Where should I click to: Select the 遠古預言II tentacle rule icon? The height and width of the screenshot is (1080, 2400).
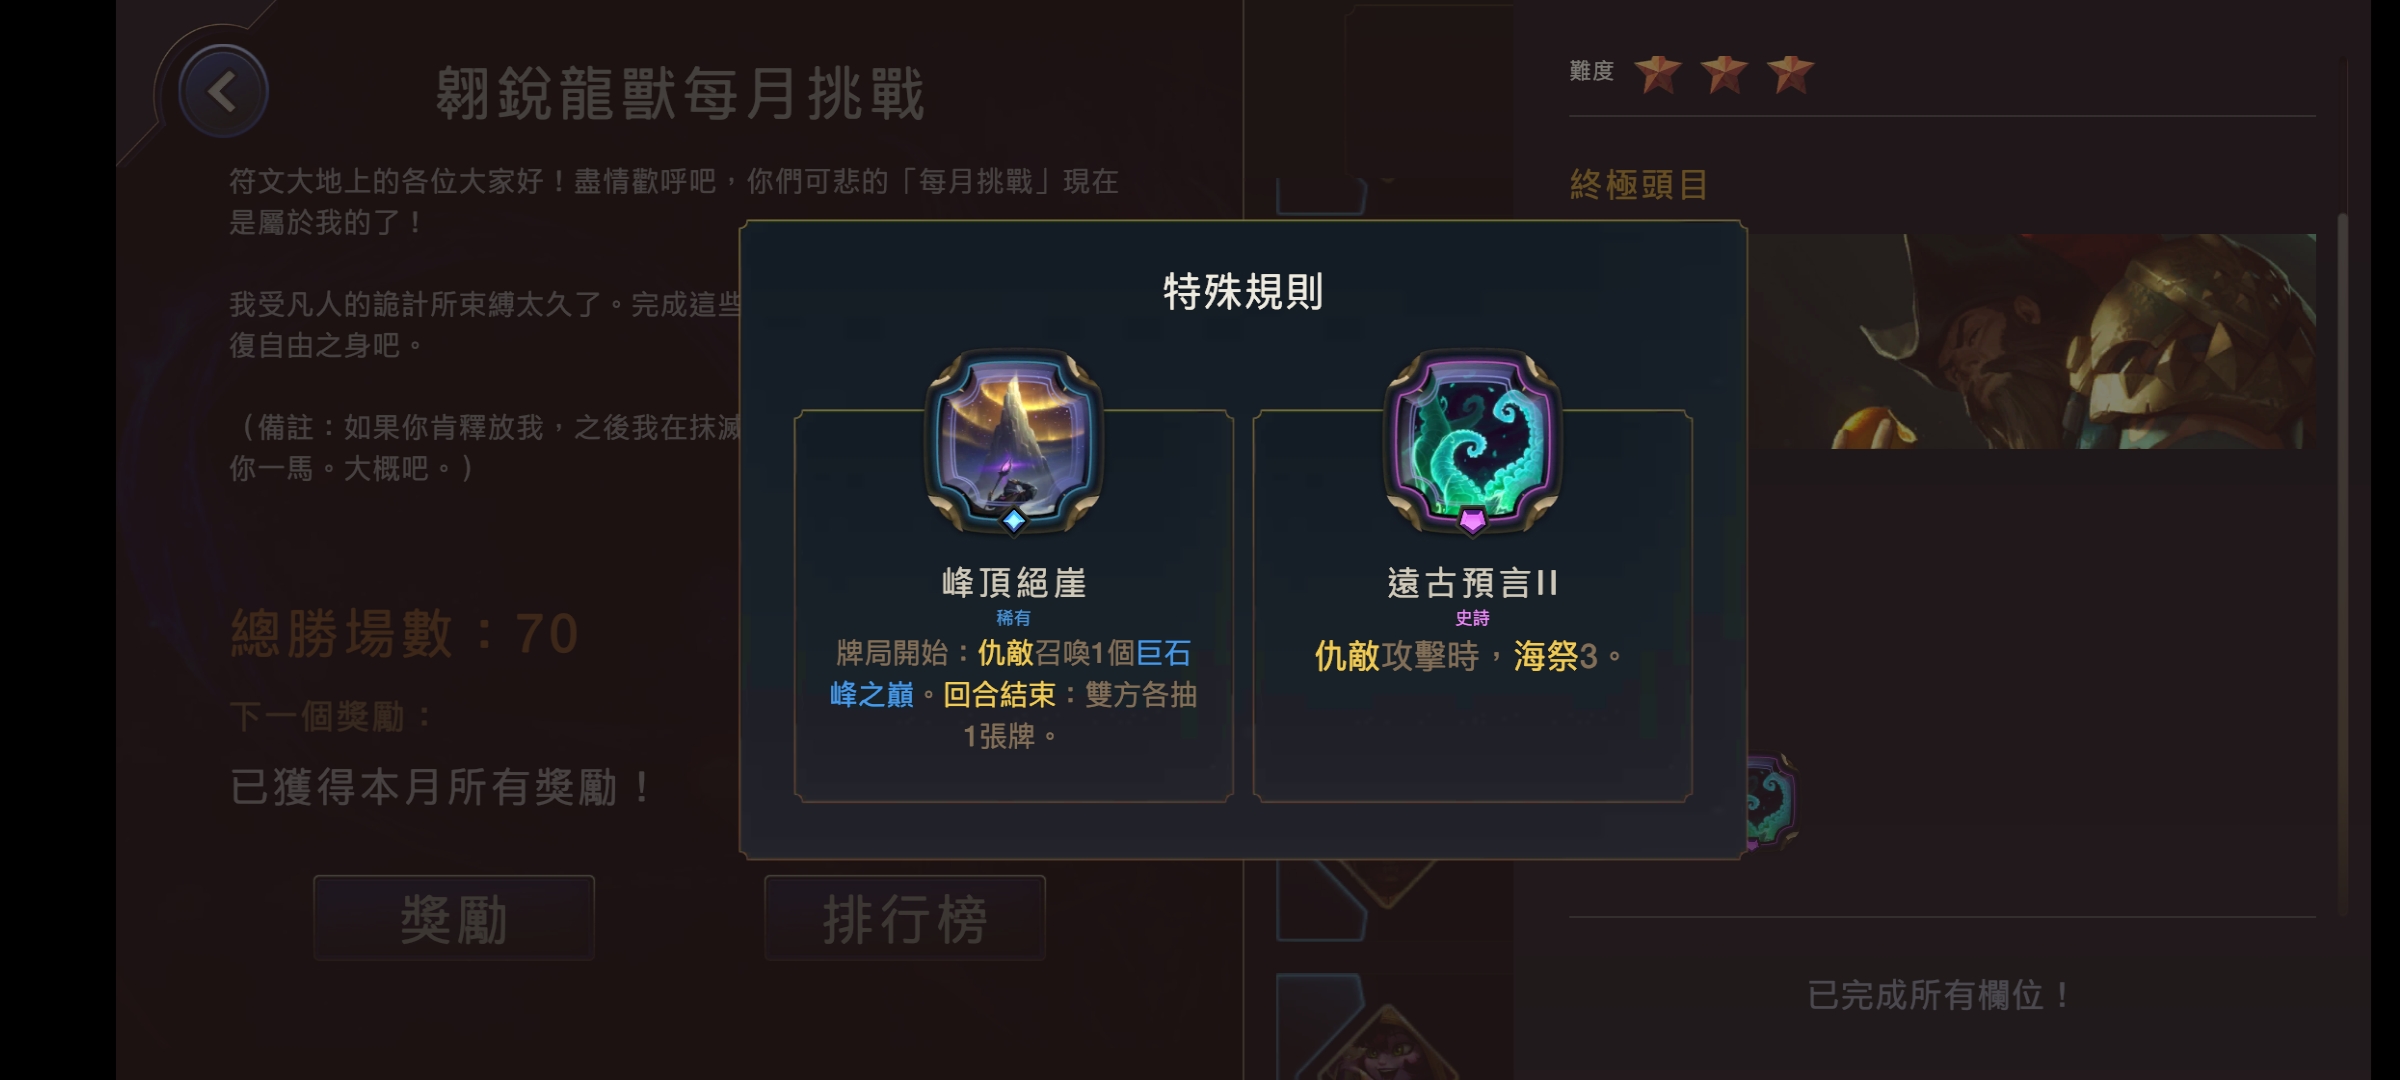[x=1472, y=442]
